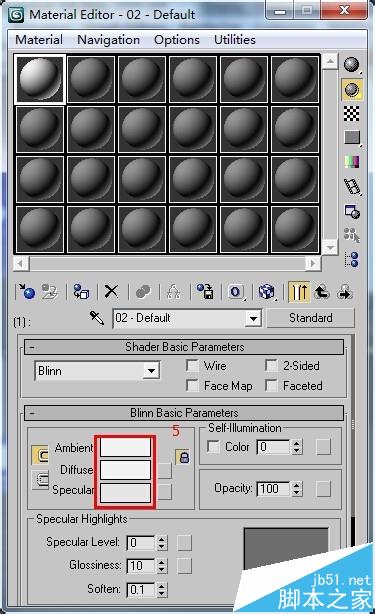Toggle the checkered Background icon

(352, 114)
